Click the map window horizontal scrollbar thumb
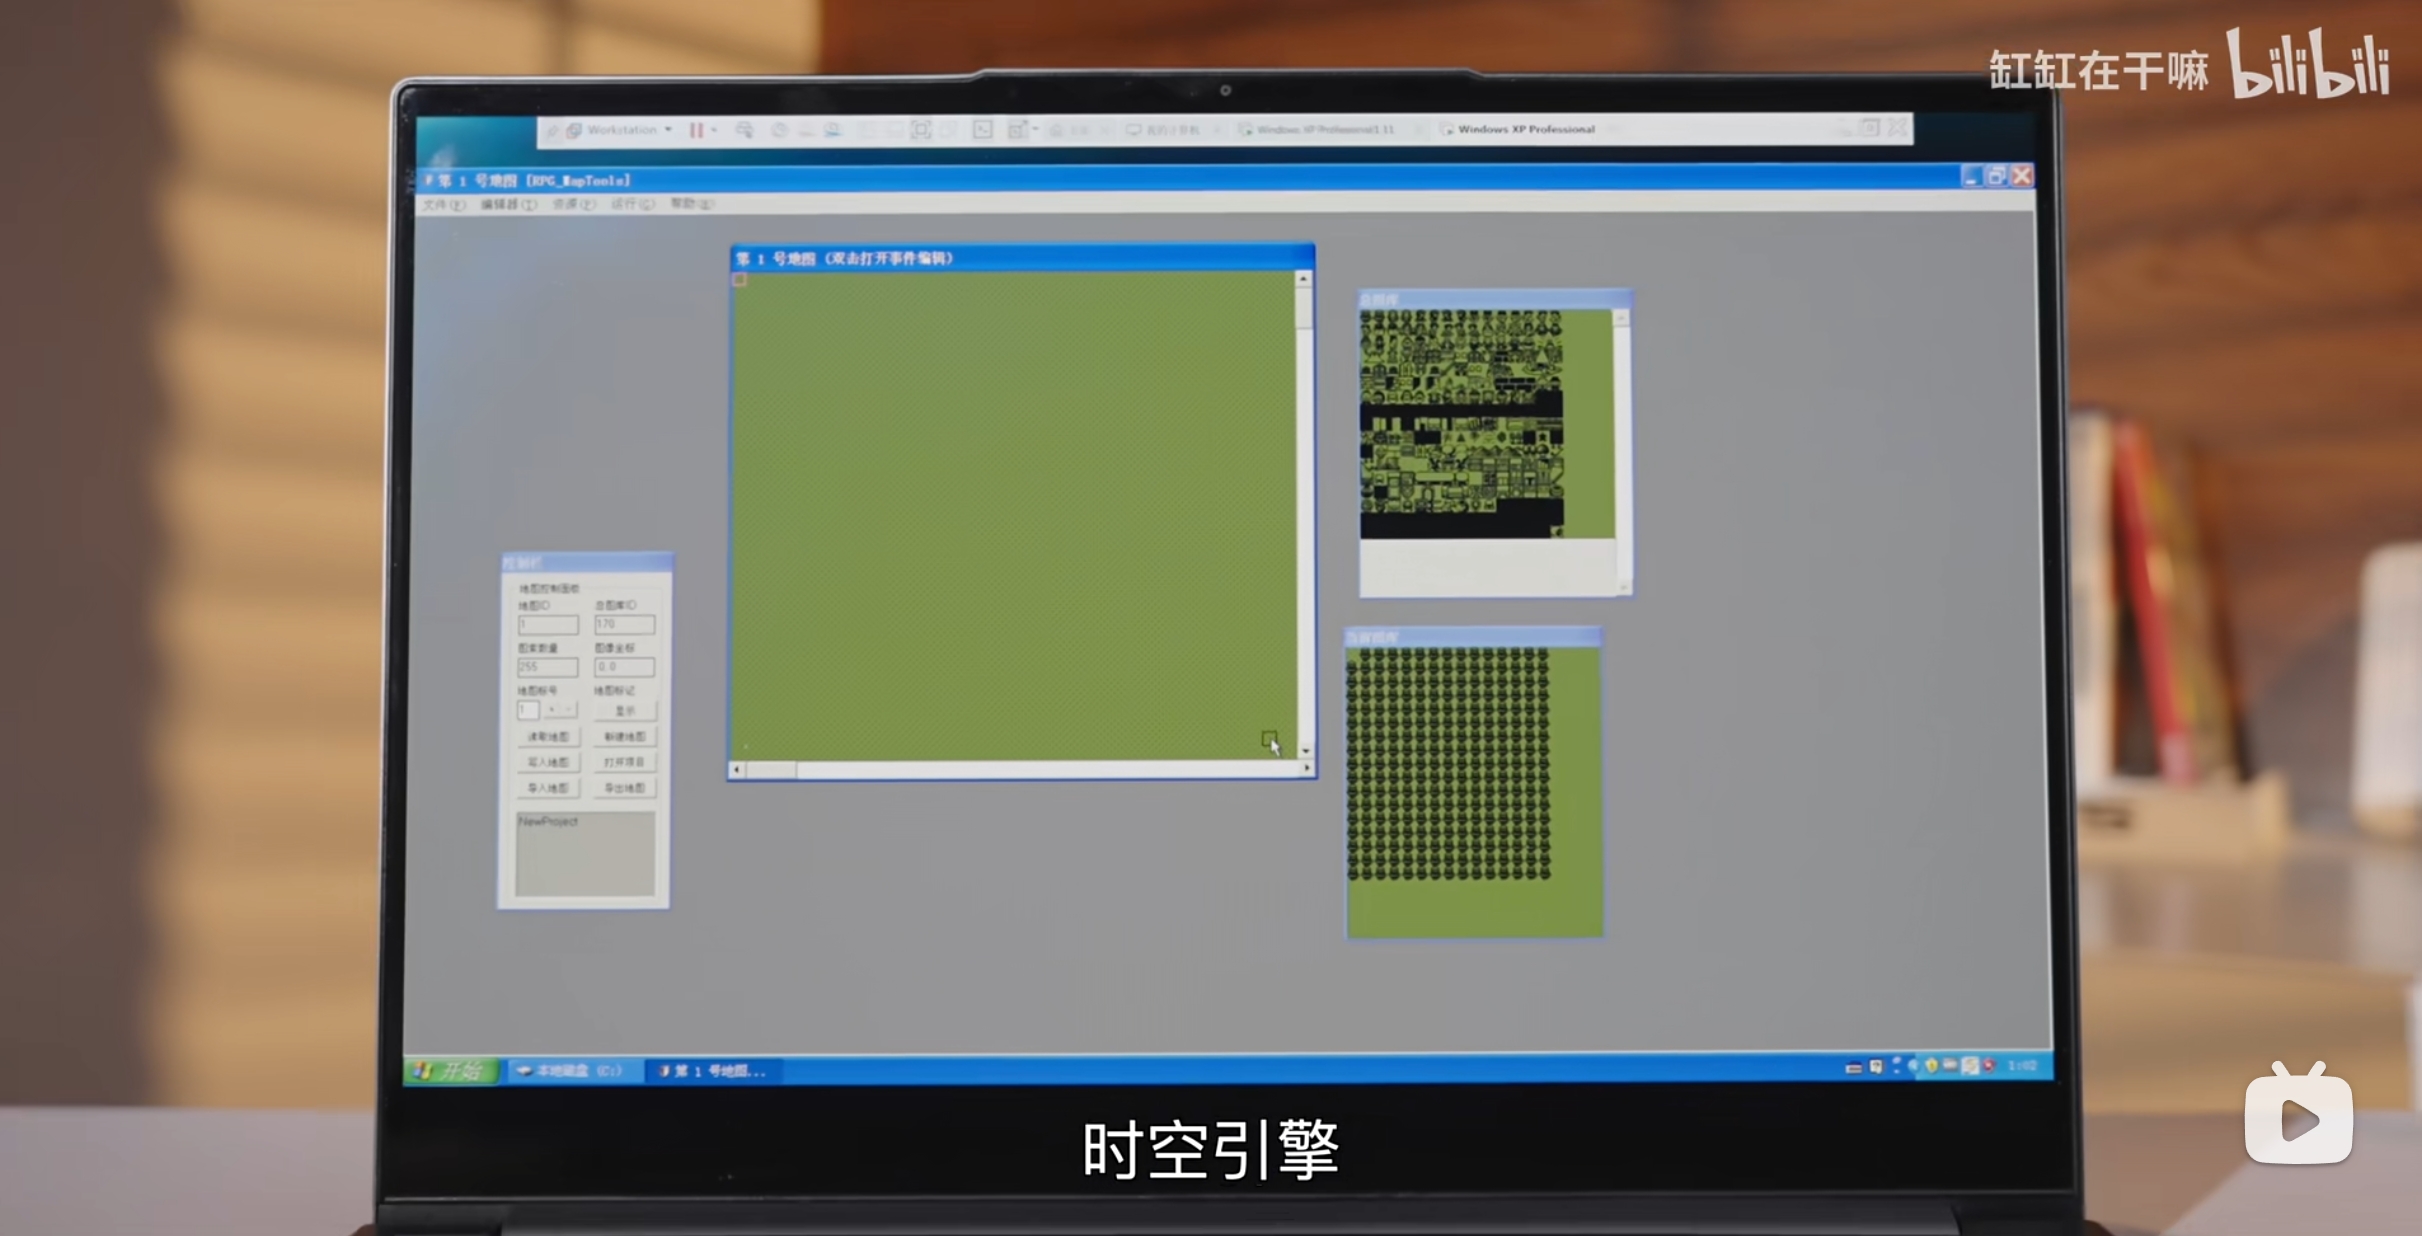This screenshot has width=2422, height=1236. click(x=771, y=770)
